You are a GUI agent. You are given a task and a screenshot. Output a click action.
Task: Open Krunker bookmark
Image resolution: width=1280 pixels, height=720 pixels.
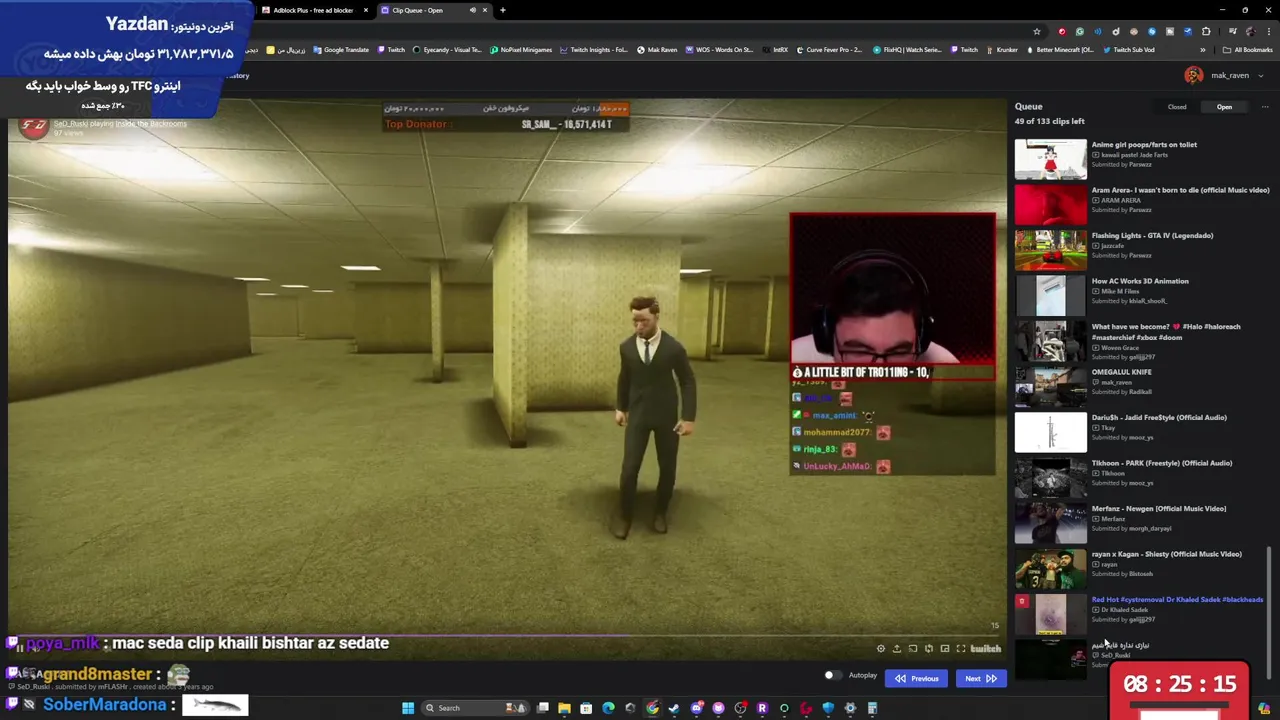[1000, 49]
